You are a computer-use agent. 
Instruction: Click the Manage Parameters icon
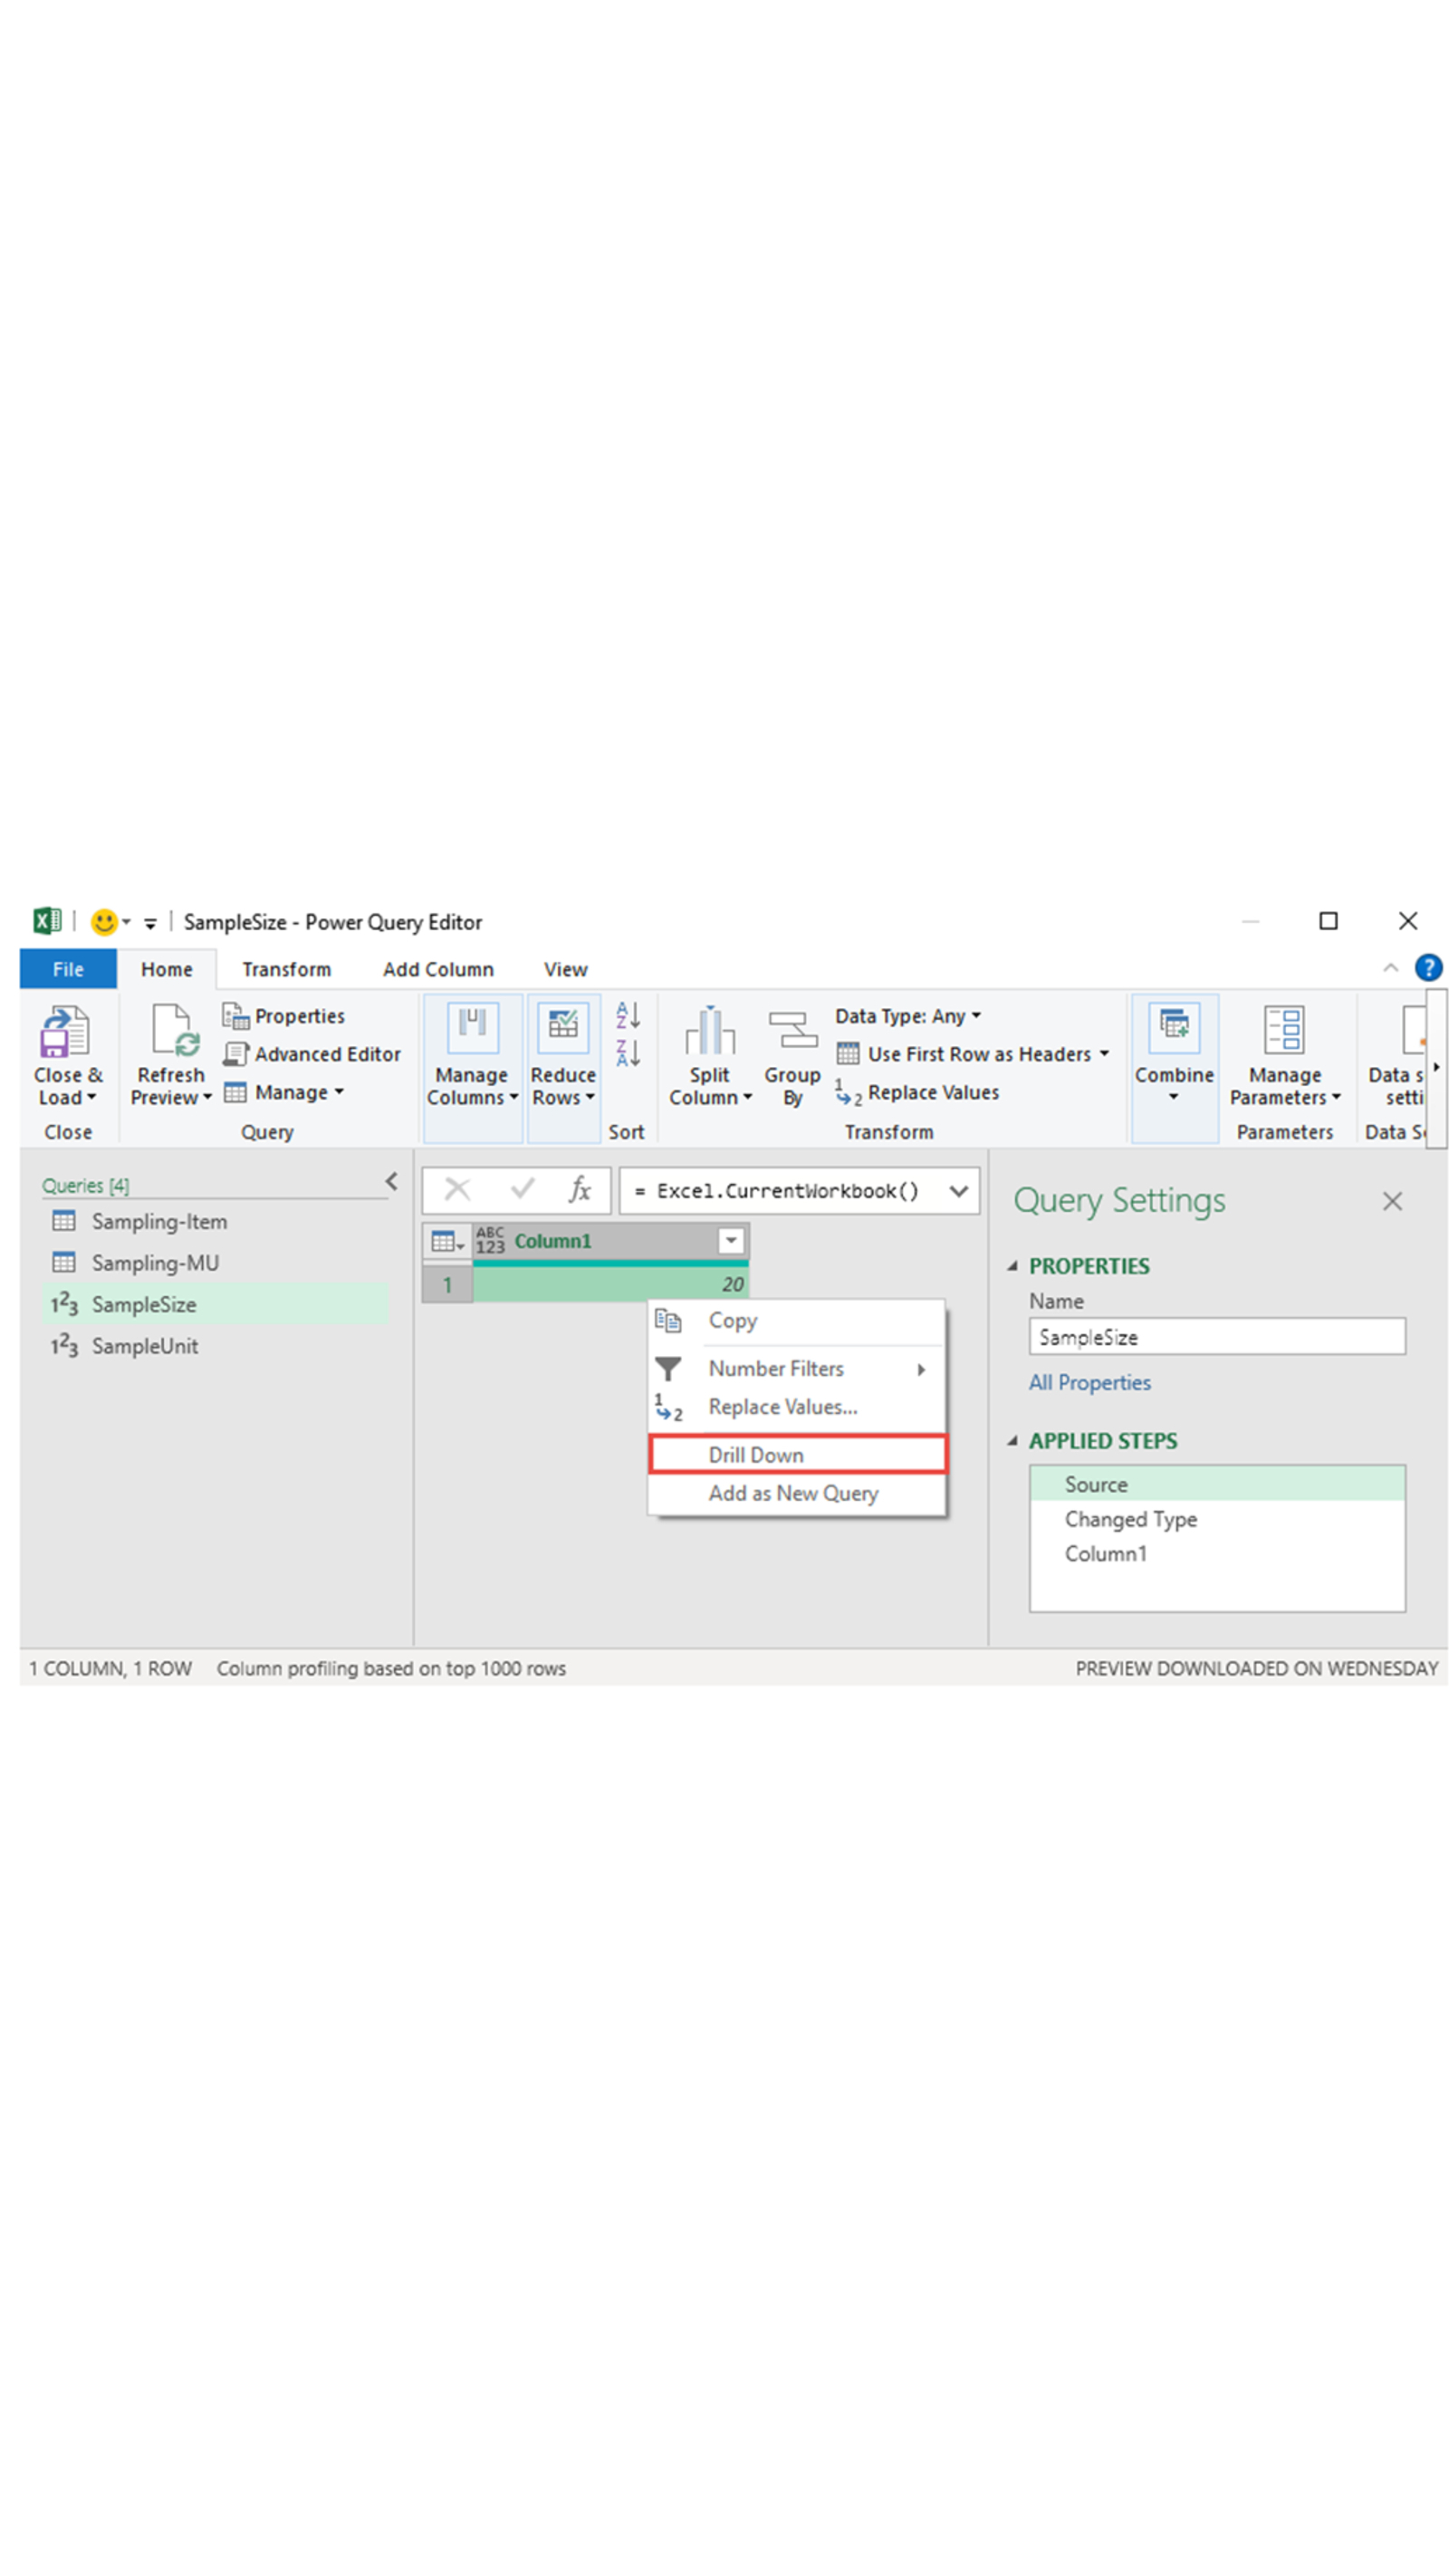1284,1030
